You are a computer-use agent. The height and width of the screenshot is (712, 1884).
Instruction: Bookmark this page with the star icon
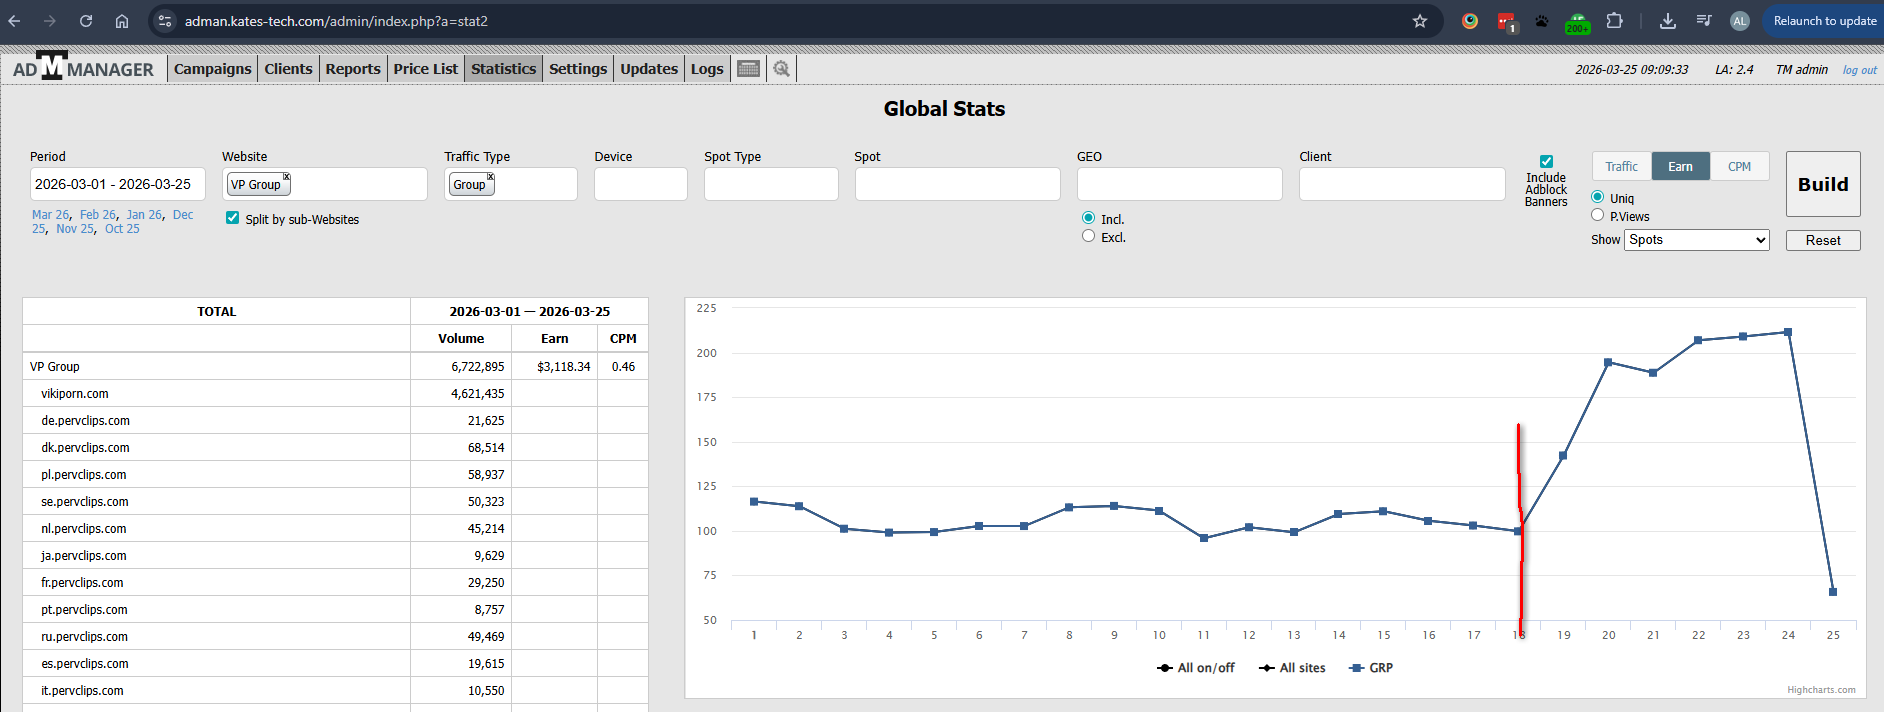(1419, 21)
